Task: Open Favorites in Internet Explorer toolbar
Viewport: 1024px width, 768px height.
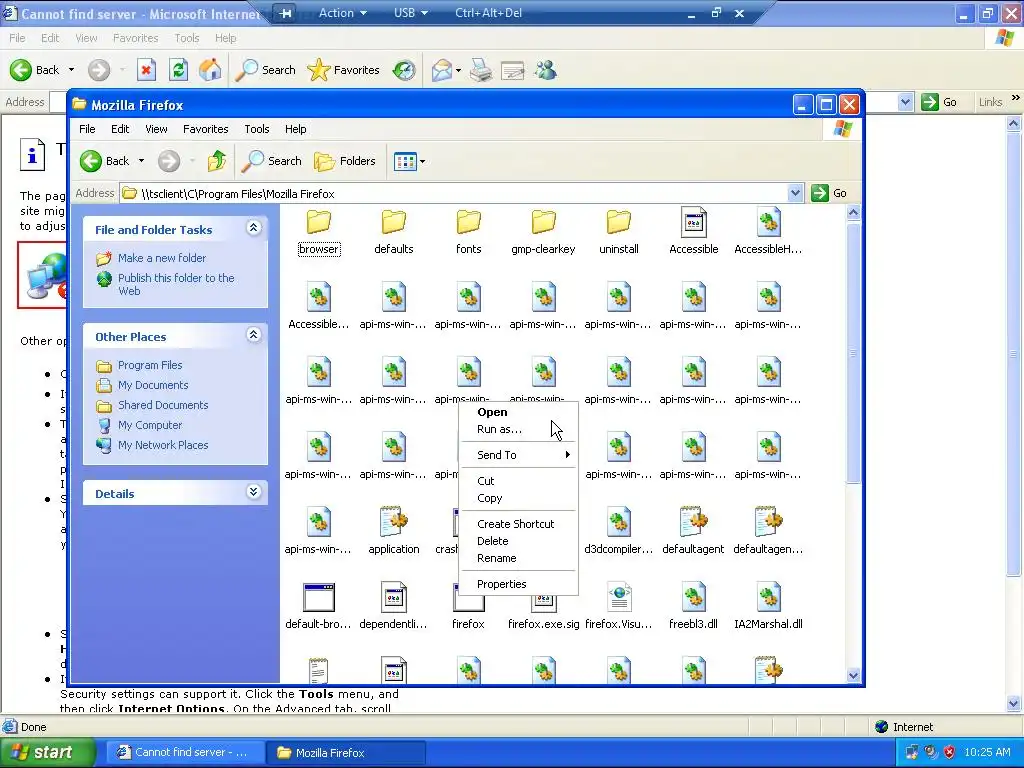Action: pyautogui.click(x=344, y=70)
